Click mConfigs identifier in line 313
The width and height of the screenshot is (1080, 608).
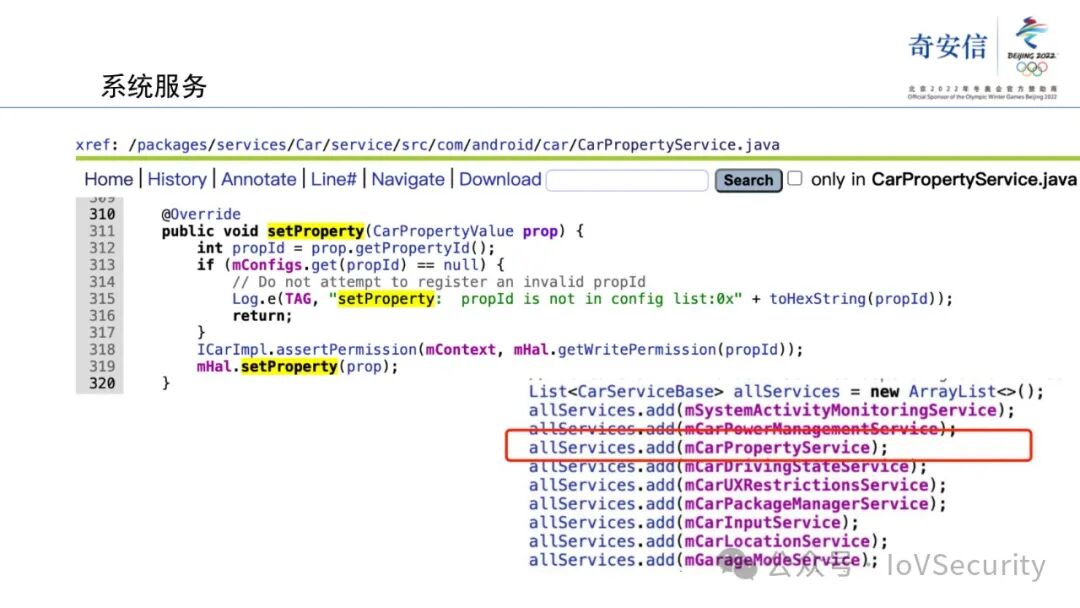pyautogui.click(x=267, y=264)
